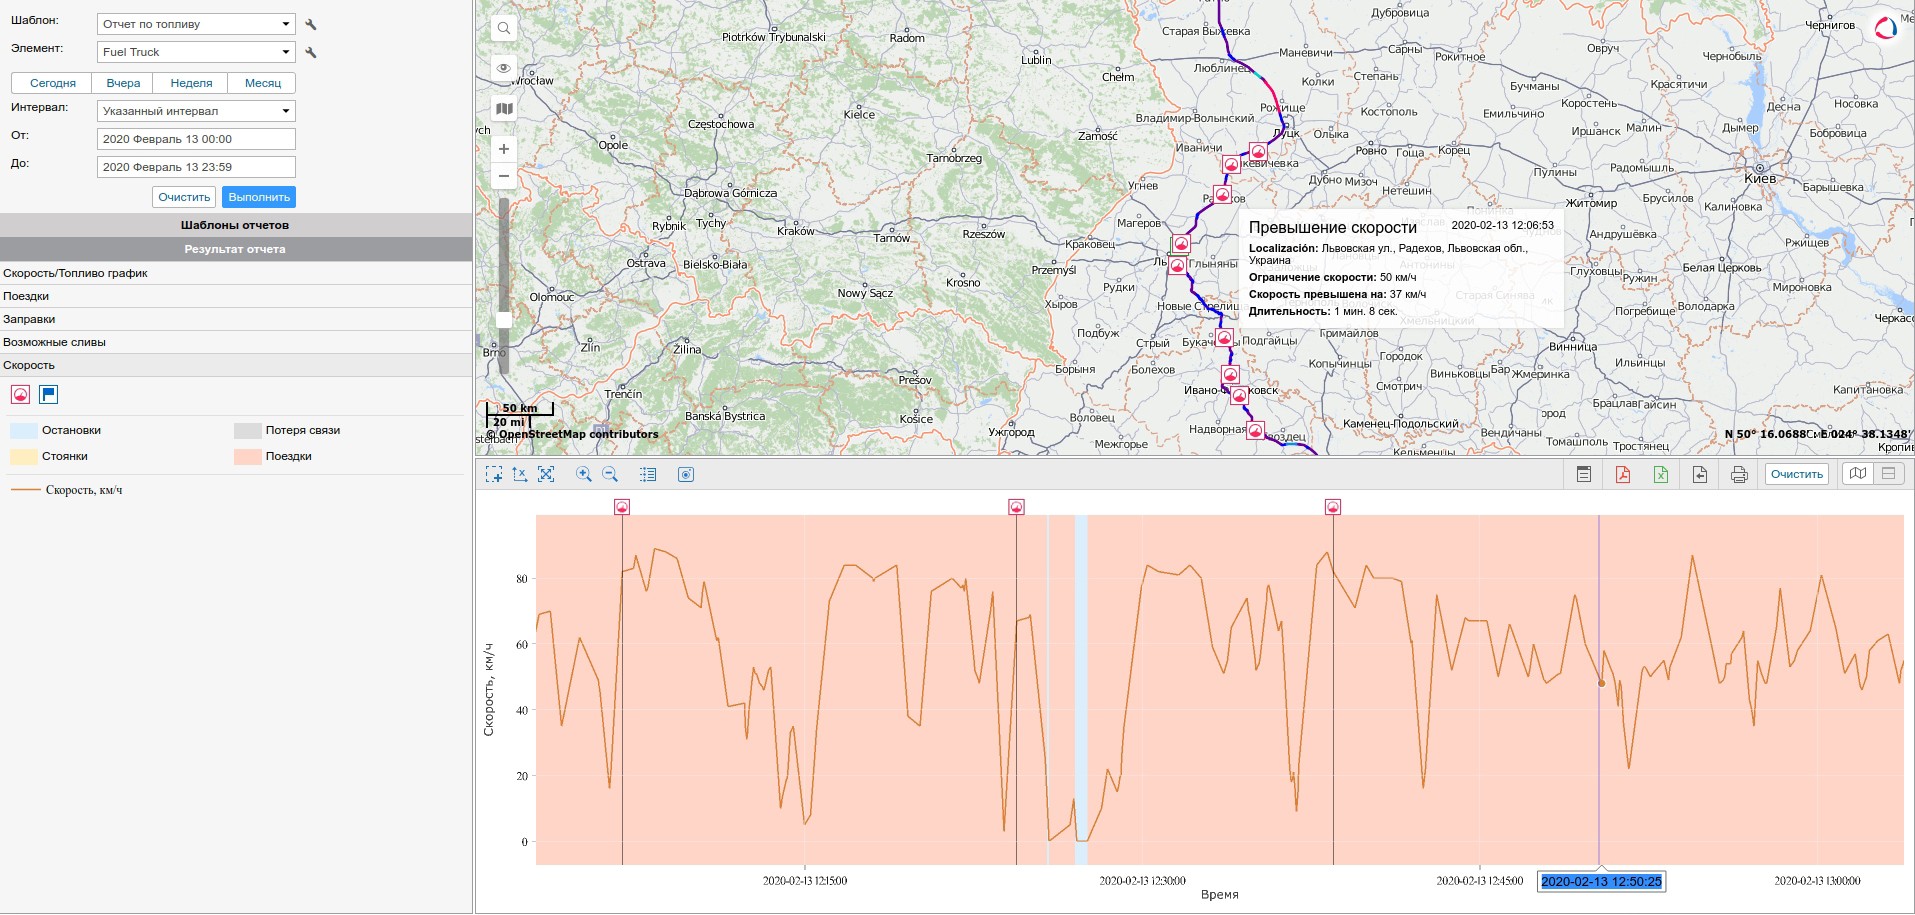Image resolution: width=1915 pixels, height=915 pixels.
Task: Zoom out the chart with magnifier minus
Action: pos(610,475)
